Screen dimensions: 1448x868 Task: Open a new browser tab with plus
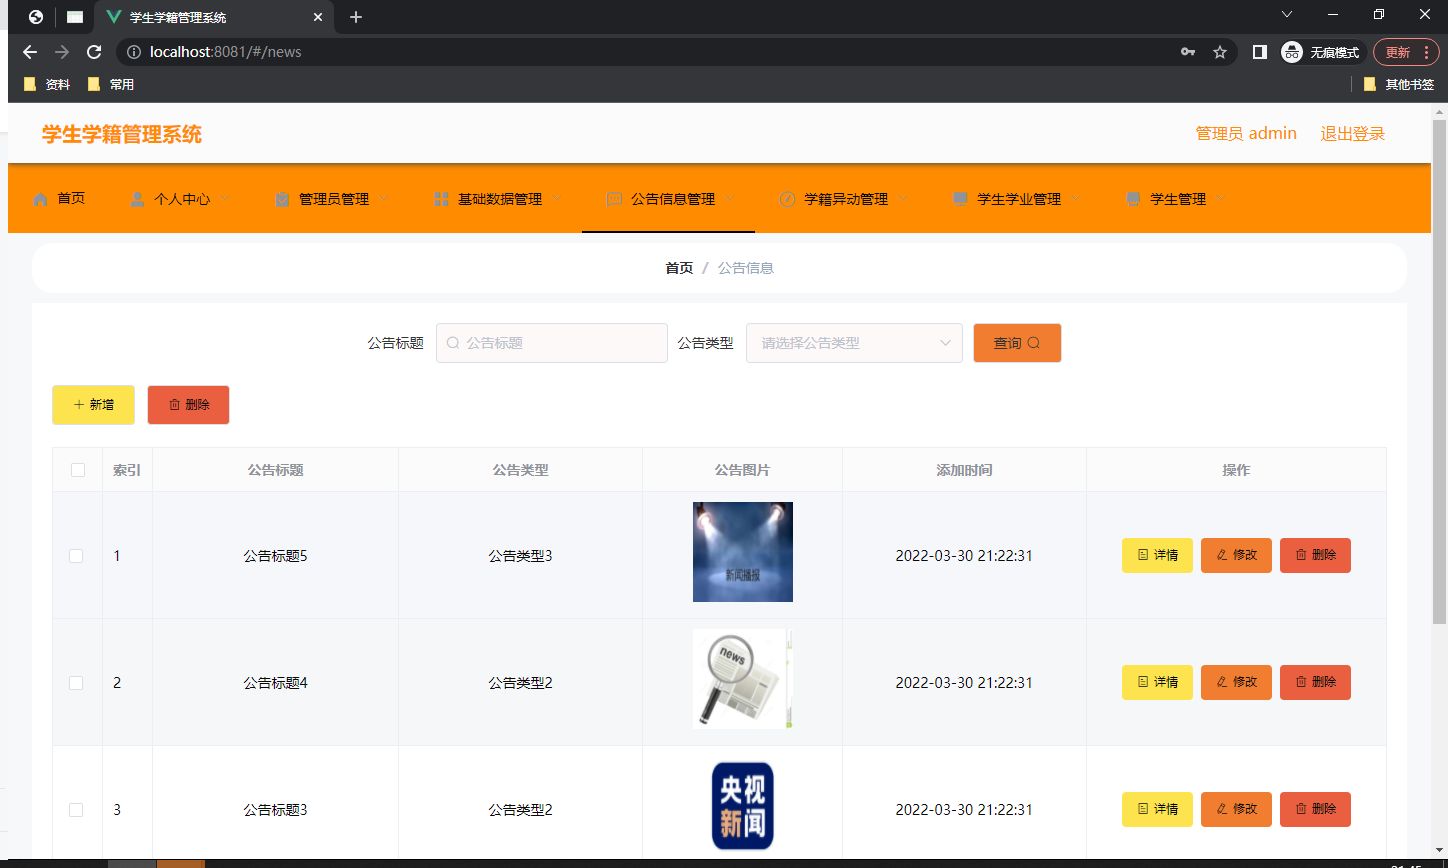356,17
